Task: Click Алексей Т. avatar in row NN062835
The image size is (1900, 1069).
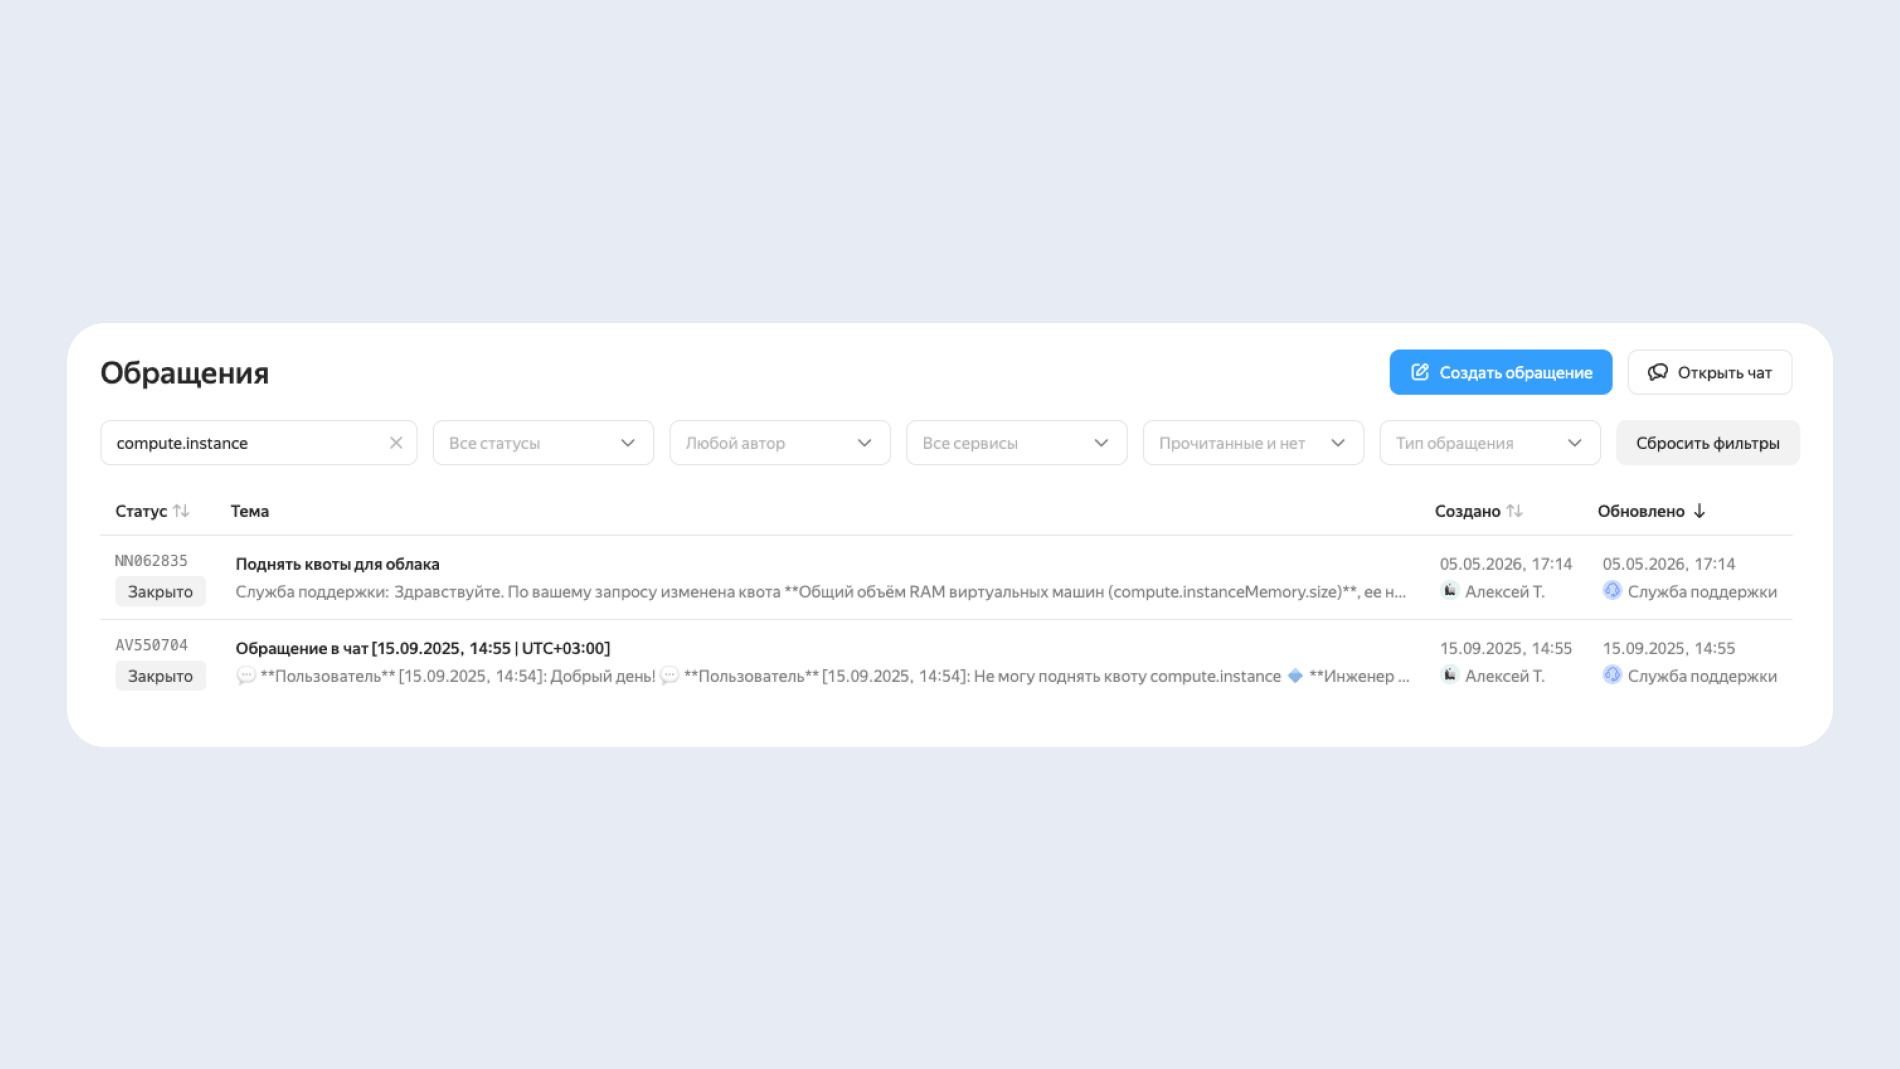Action: [1449, 591]
